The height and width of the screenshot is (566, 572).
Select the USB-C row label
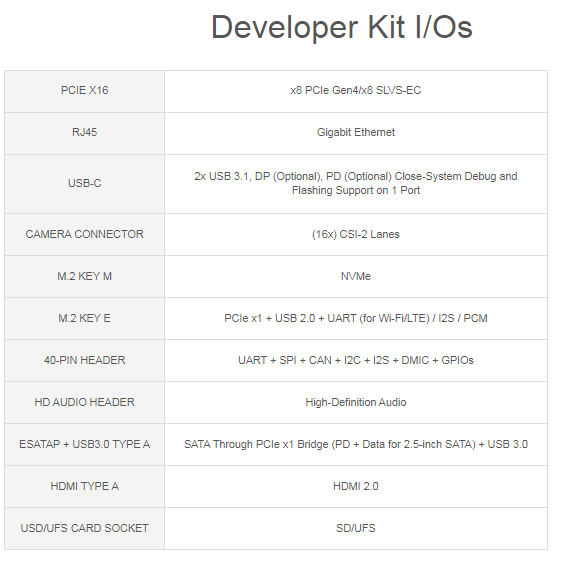pyautogui.click(x=85, y=183)
